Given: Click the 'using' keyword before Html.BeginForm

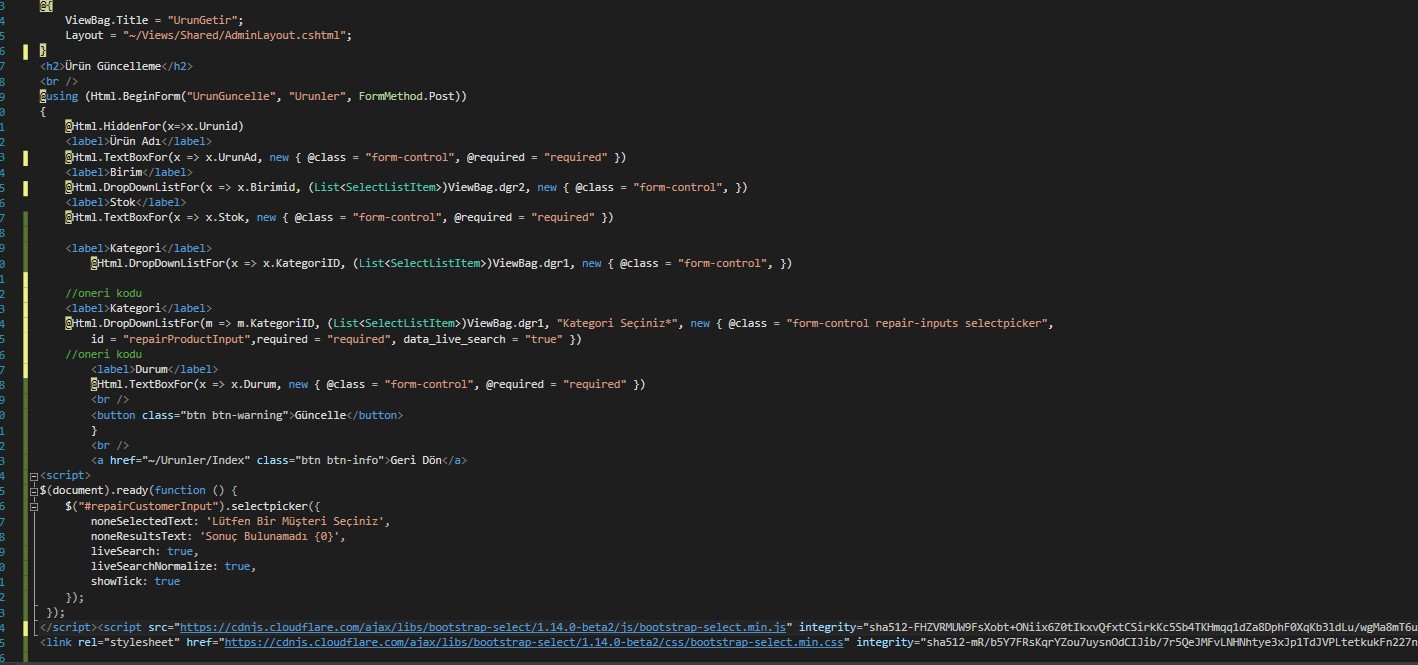Looking at the screenshot, I should 61,96.
